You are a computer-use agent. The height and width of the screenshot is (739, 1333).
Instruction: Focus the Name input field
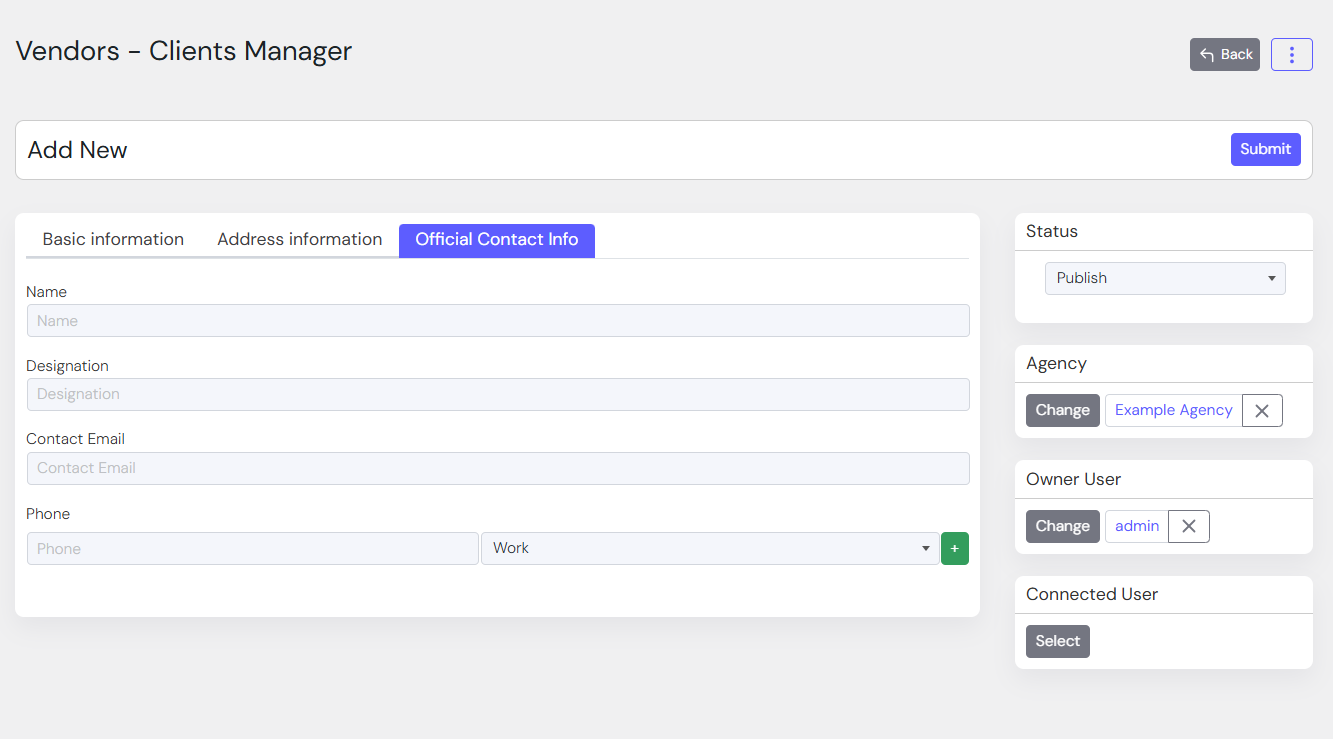(x=497, y=321)
